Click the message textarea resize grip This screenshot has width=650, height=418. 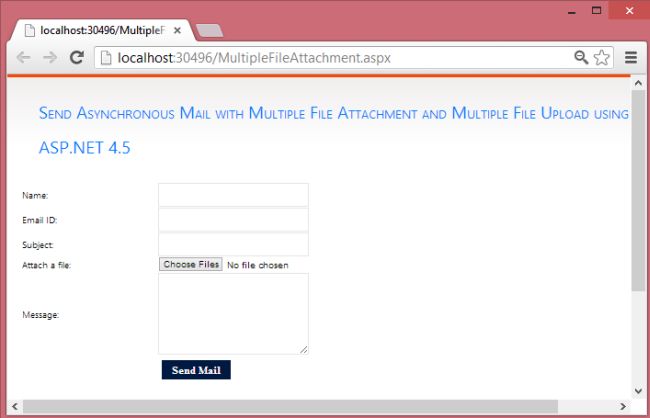click(x=304, y=350)
